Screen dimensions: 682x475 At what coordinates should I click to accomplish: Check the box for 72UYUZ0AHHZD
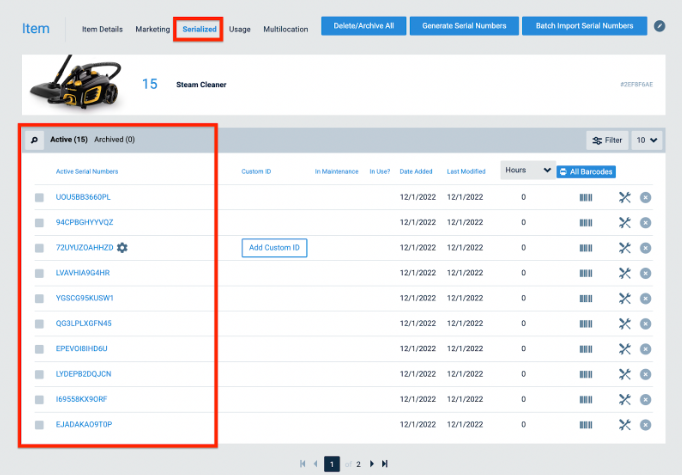pyautogui.click(x=39, y=248)
